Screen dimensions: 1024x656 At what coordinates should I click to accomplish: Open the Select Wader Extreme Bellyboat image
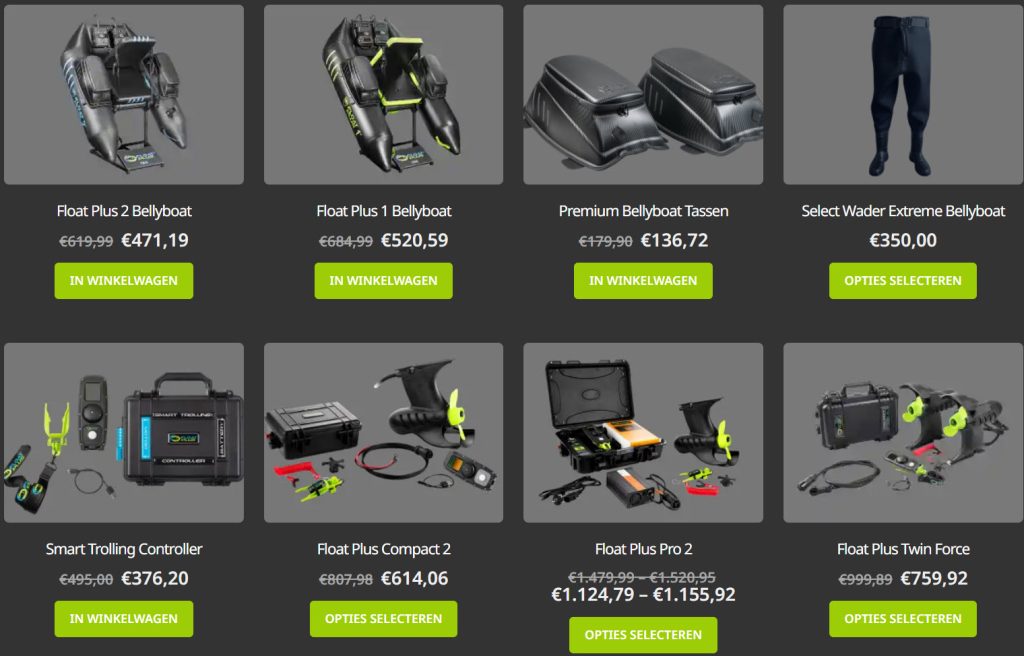(x=903, y=95)
